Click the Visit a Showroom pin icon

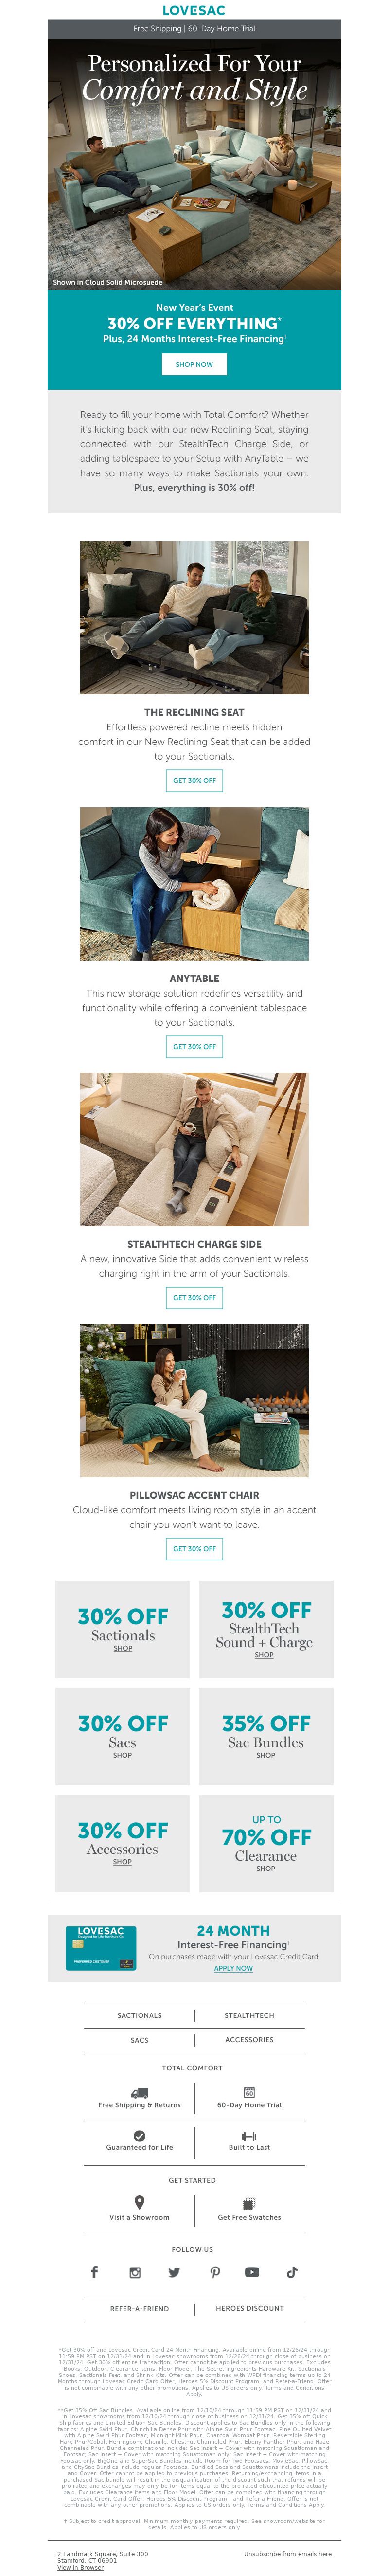(x=139, y=2202)
